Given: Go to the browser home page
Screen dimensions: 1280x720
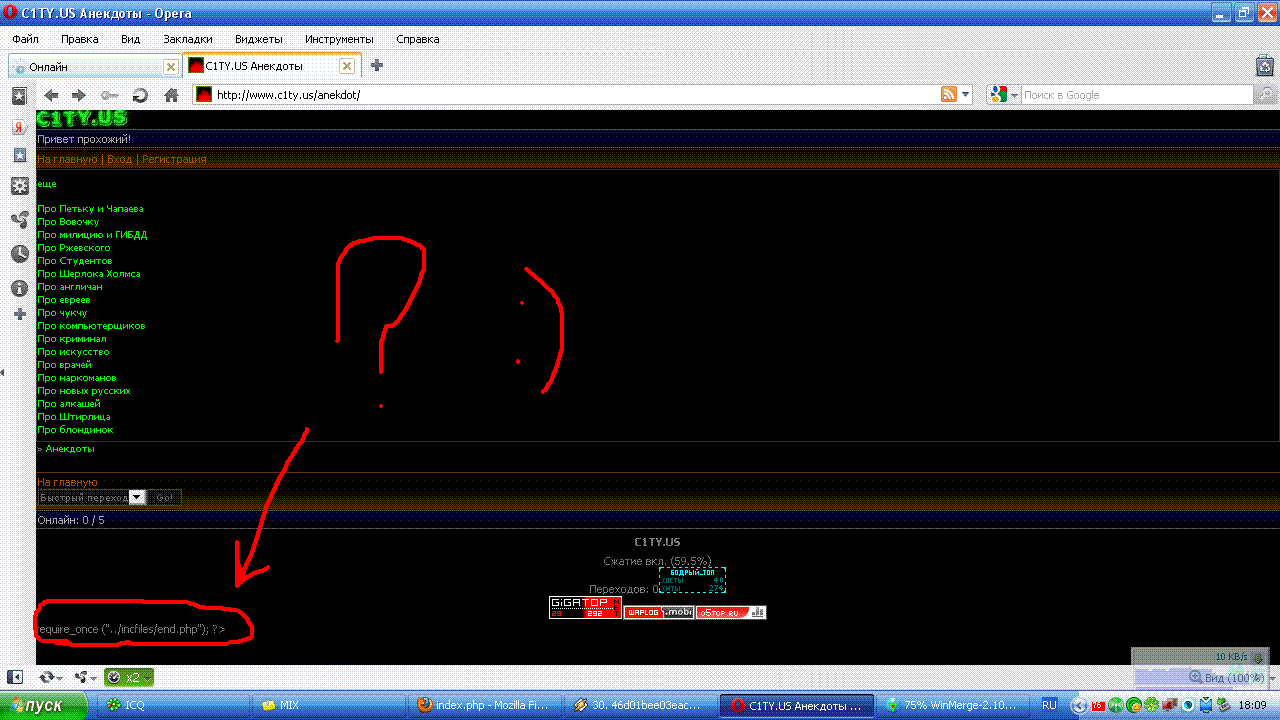Looking at the screenshot, I should [x=171, y=95].
